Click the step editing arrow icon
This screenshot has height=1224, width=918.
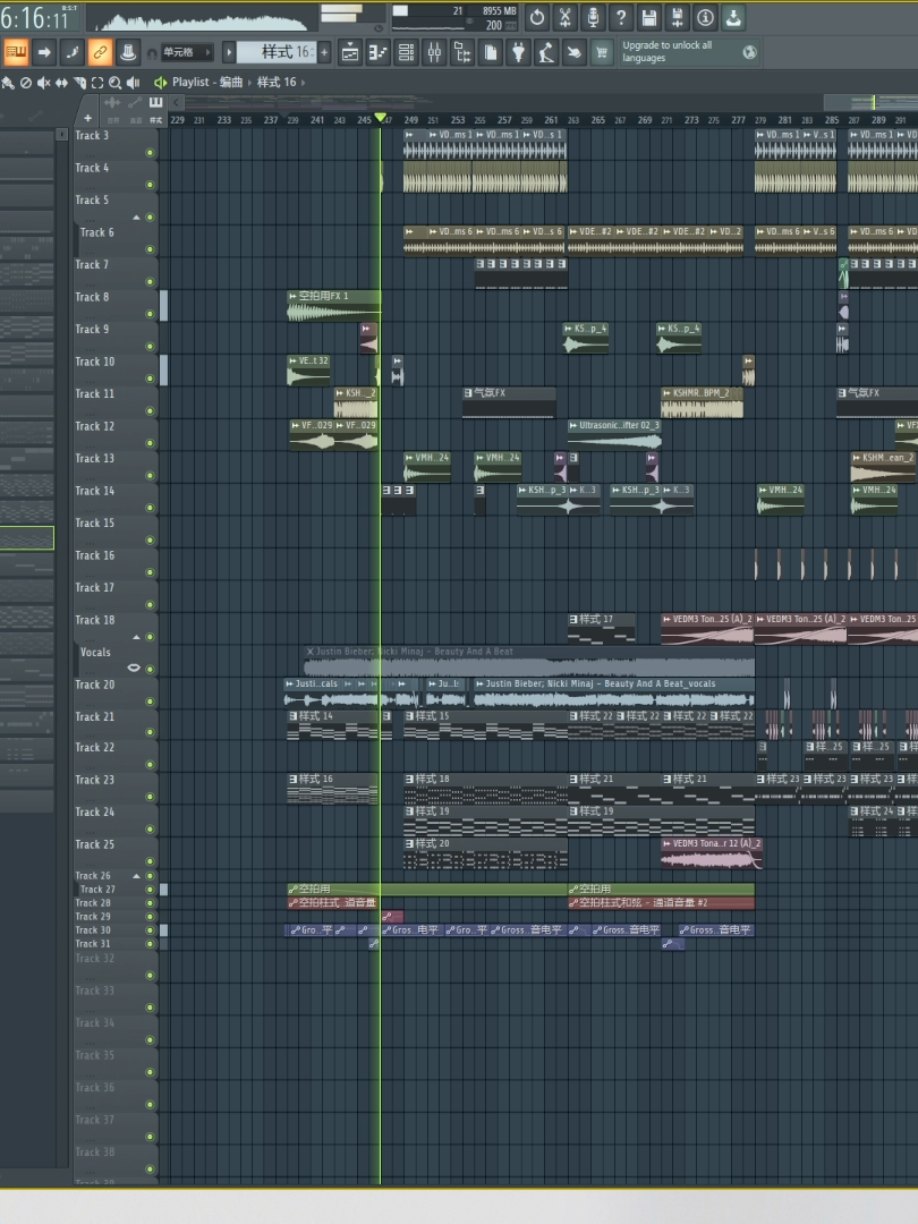pos(44,52)
